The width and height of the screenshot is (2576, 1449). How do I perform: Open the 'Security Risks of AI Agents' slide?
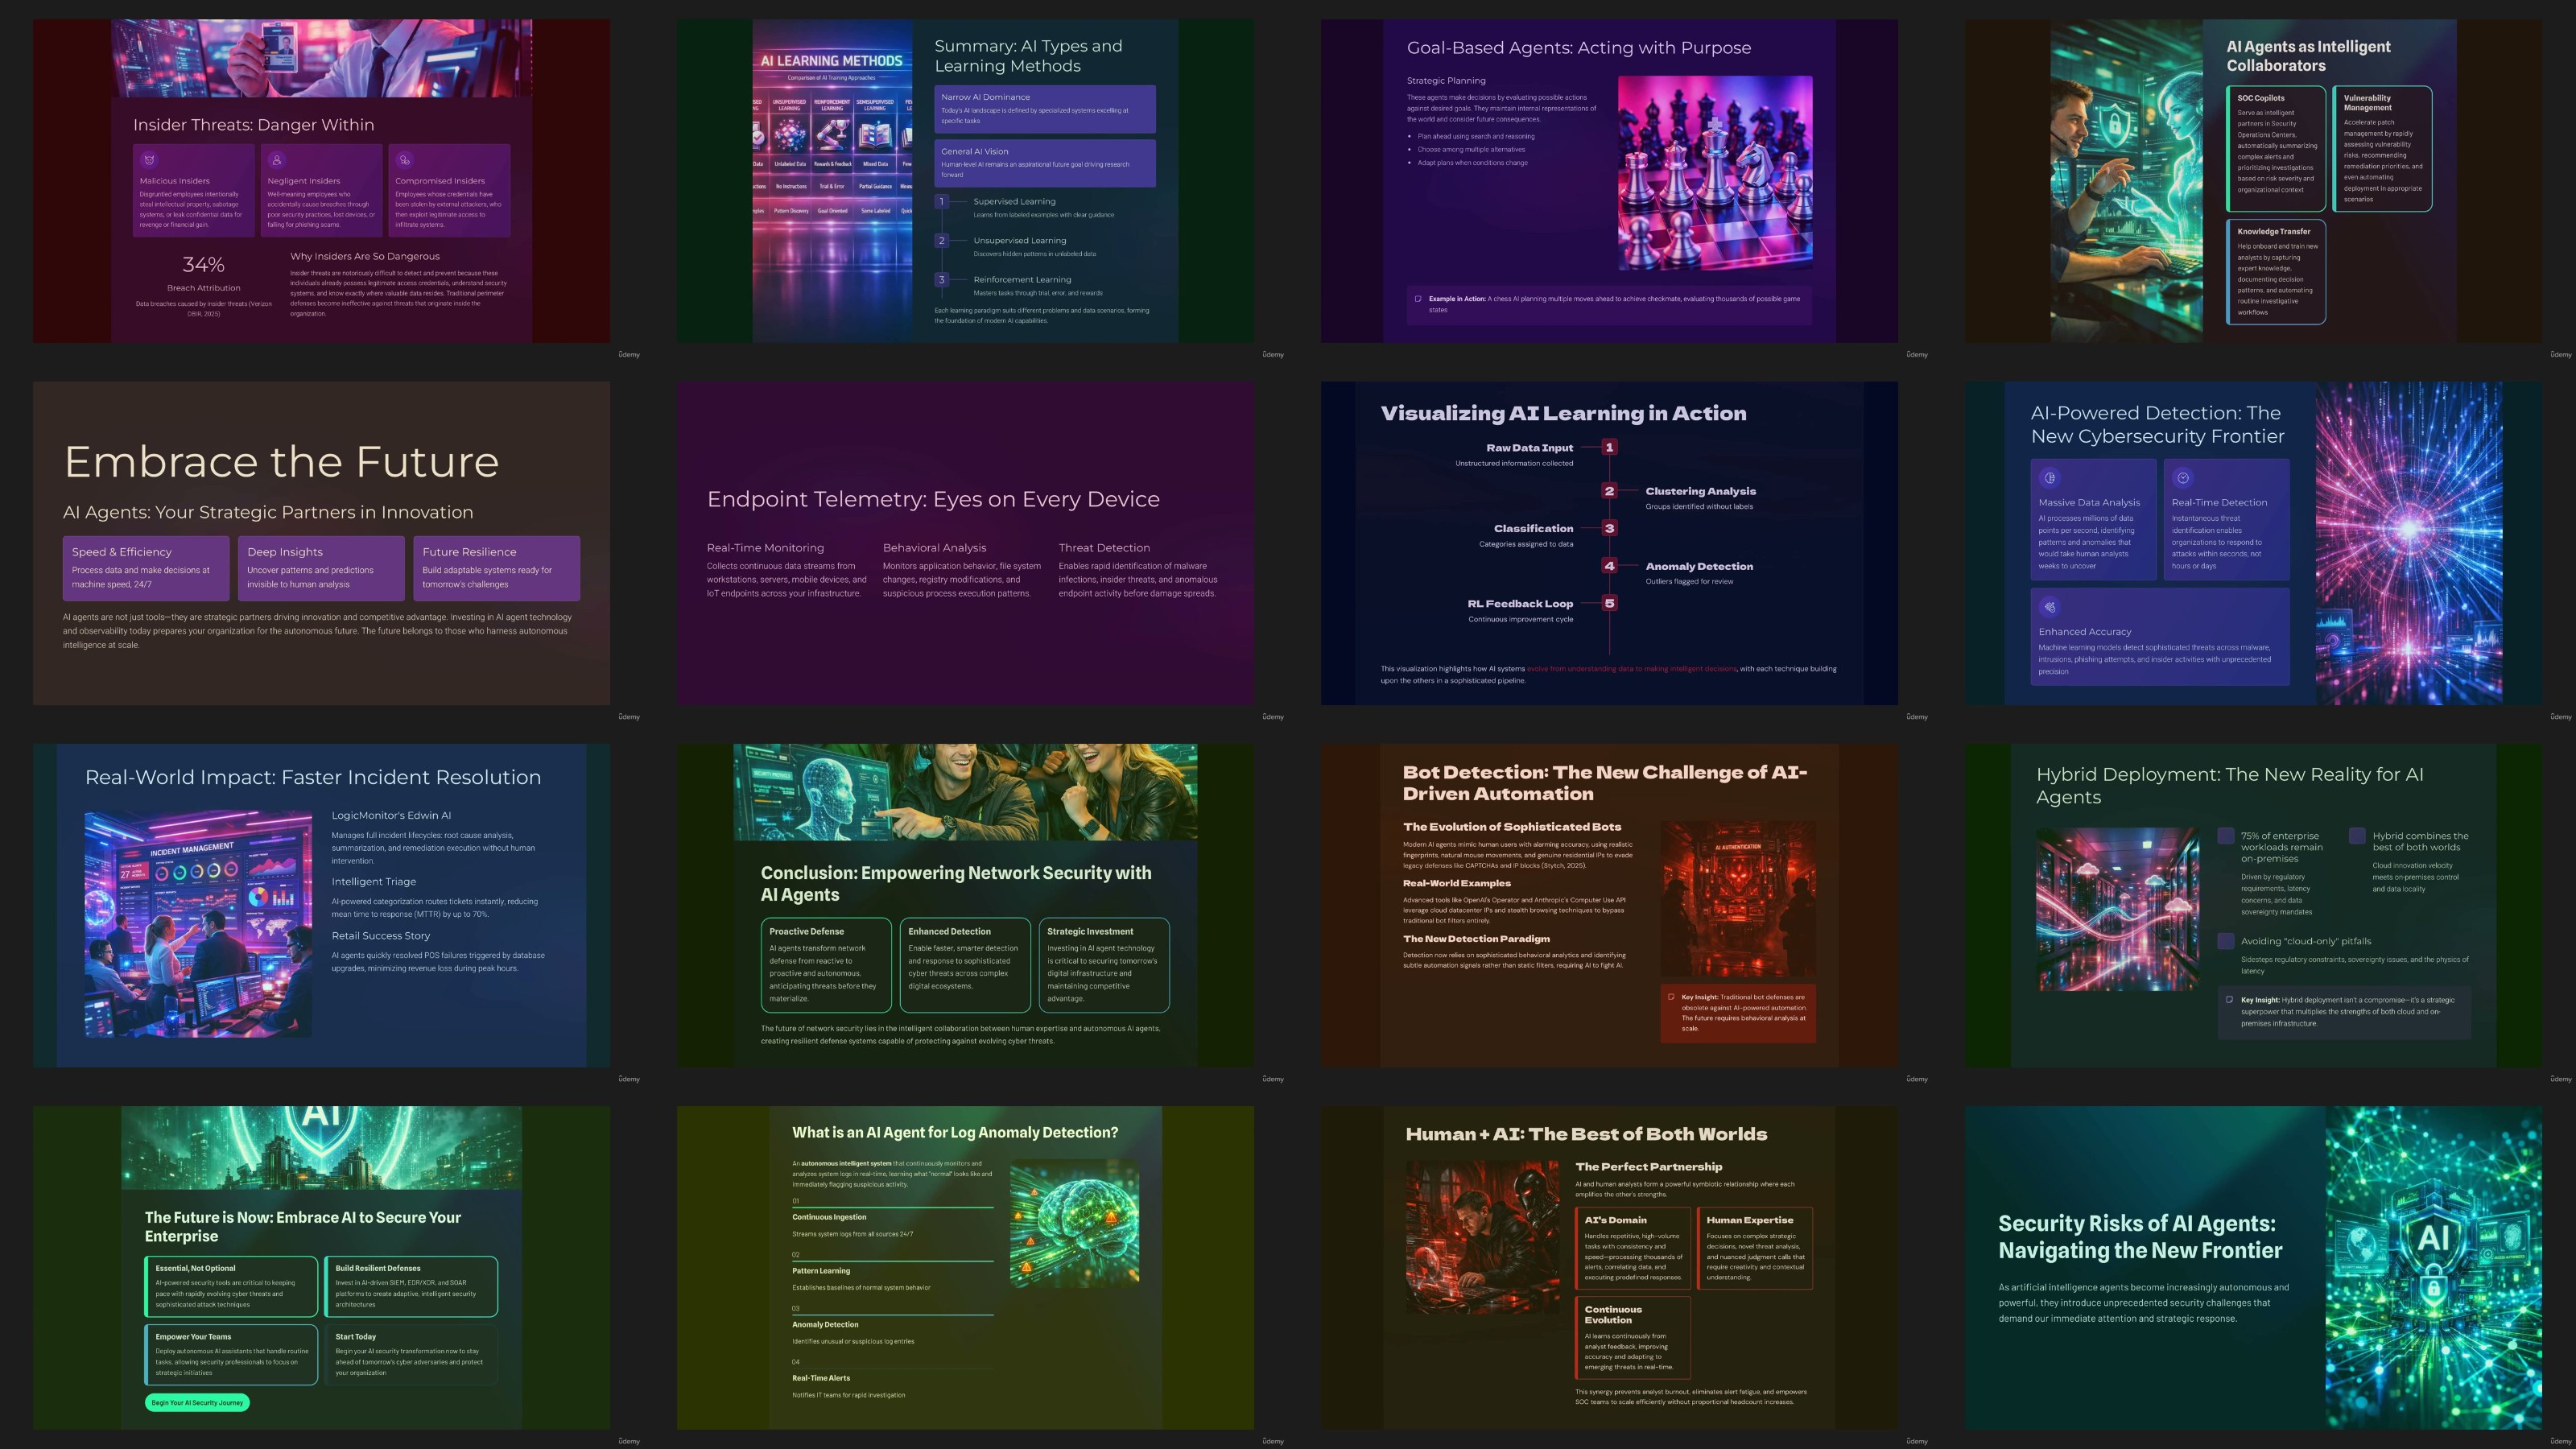(x=2253, y=1267)
